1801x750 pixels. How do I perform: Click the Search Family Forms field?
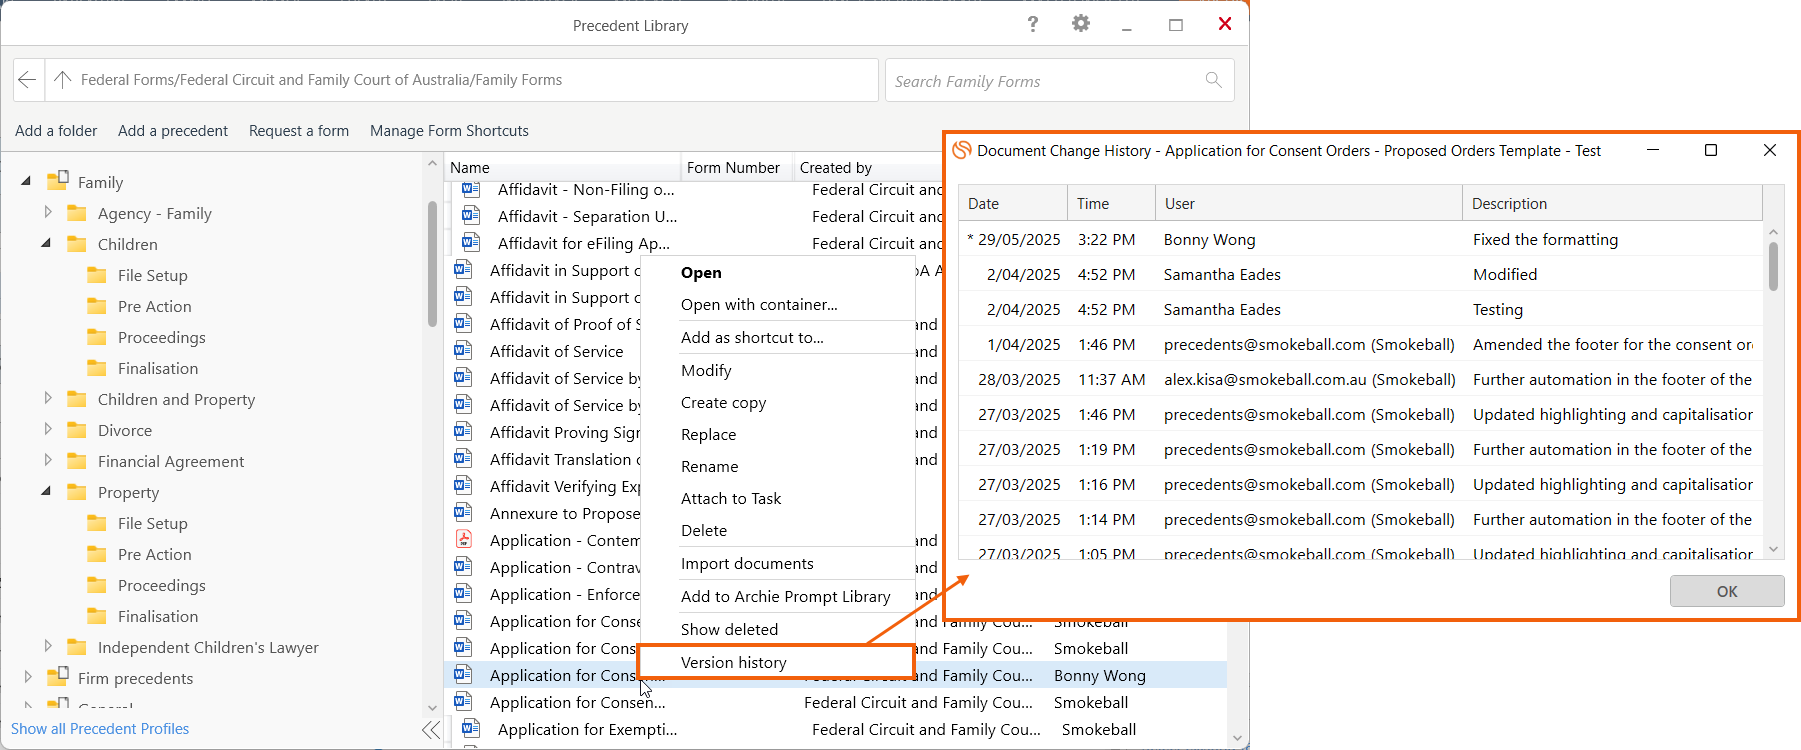(1059, 80)
